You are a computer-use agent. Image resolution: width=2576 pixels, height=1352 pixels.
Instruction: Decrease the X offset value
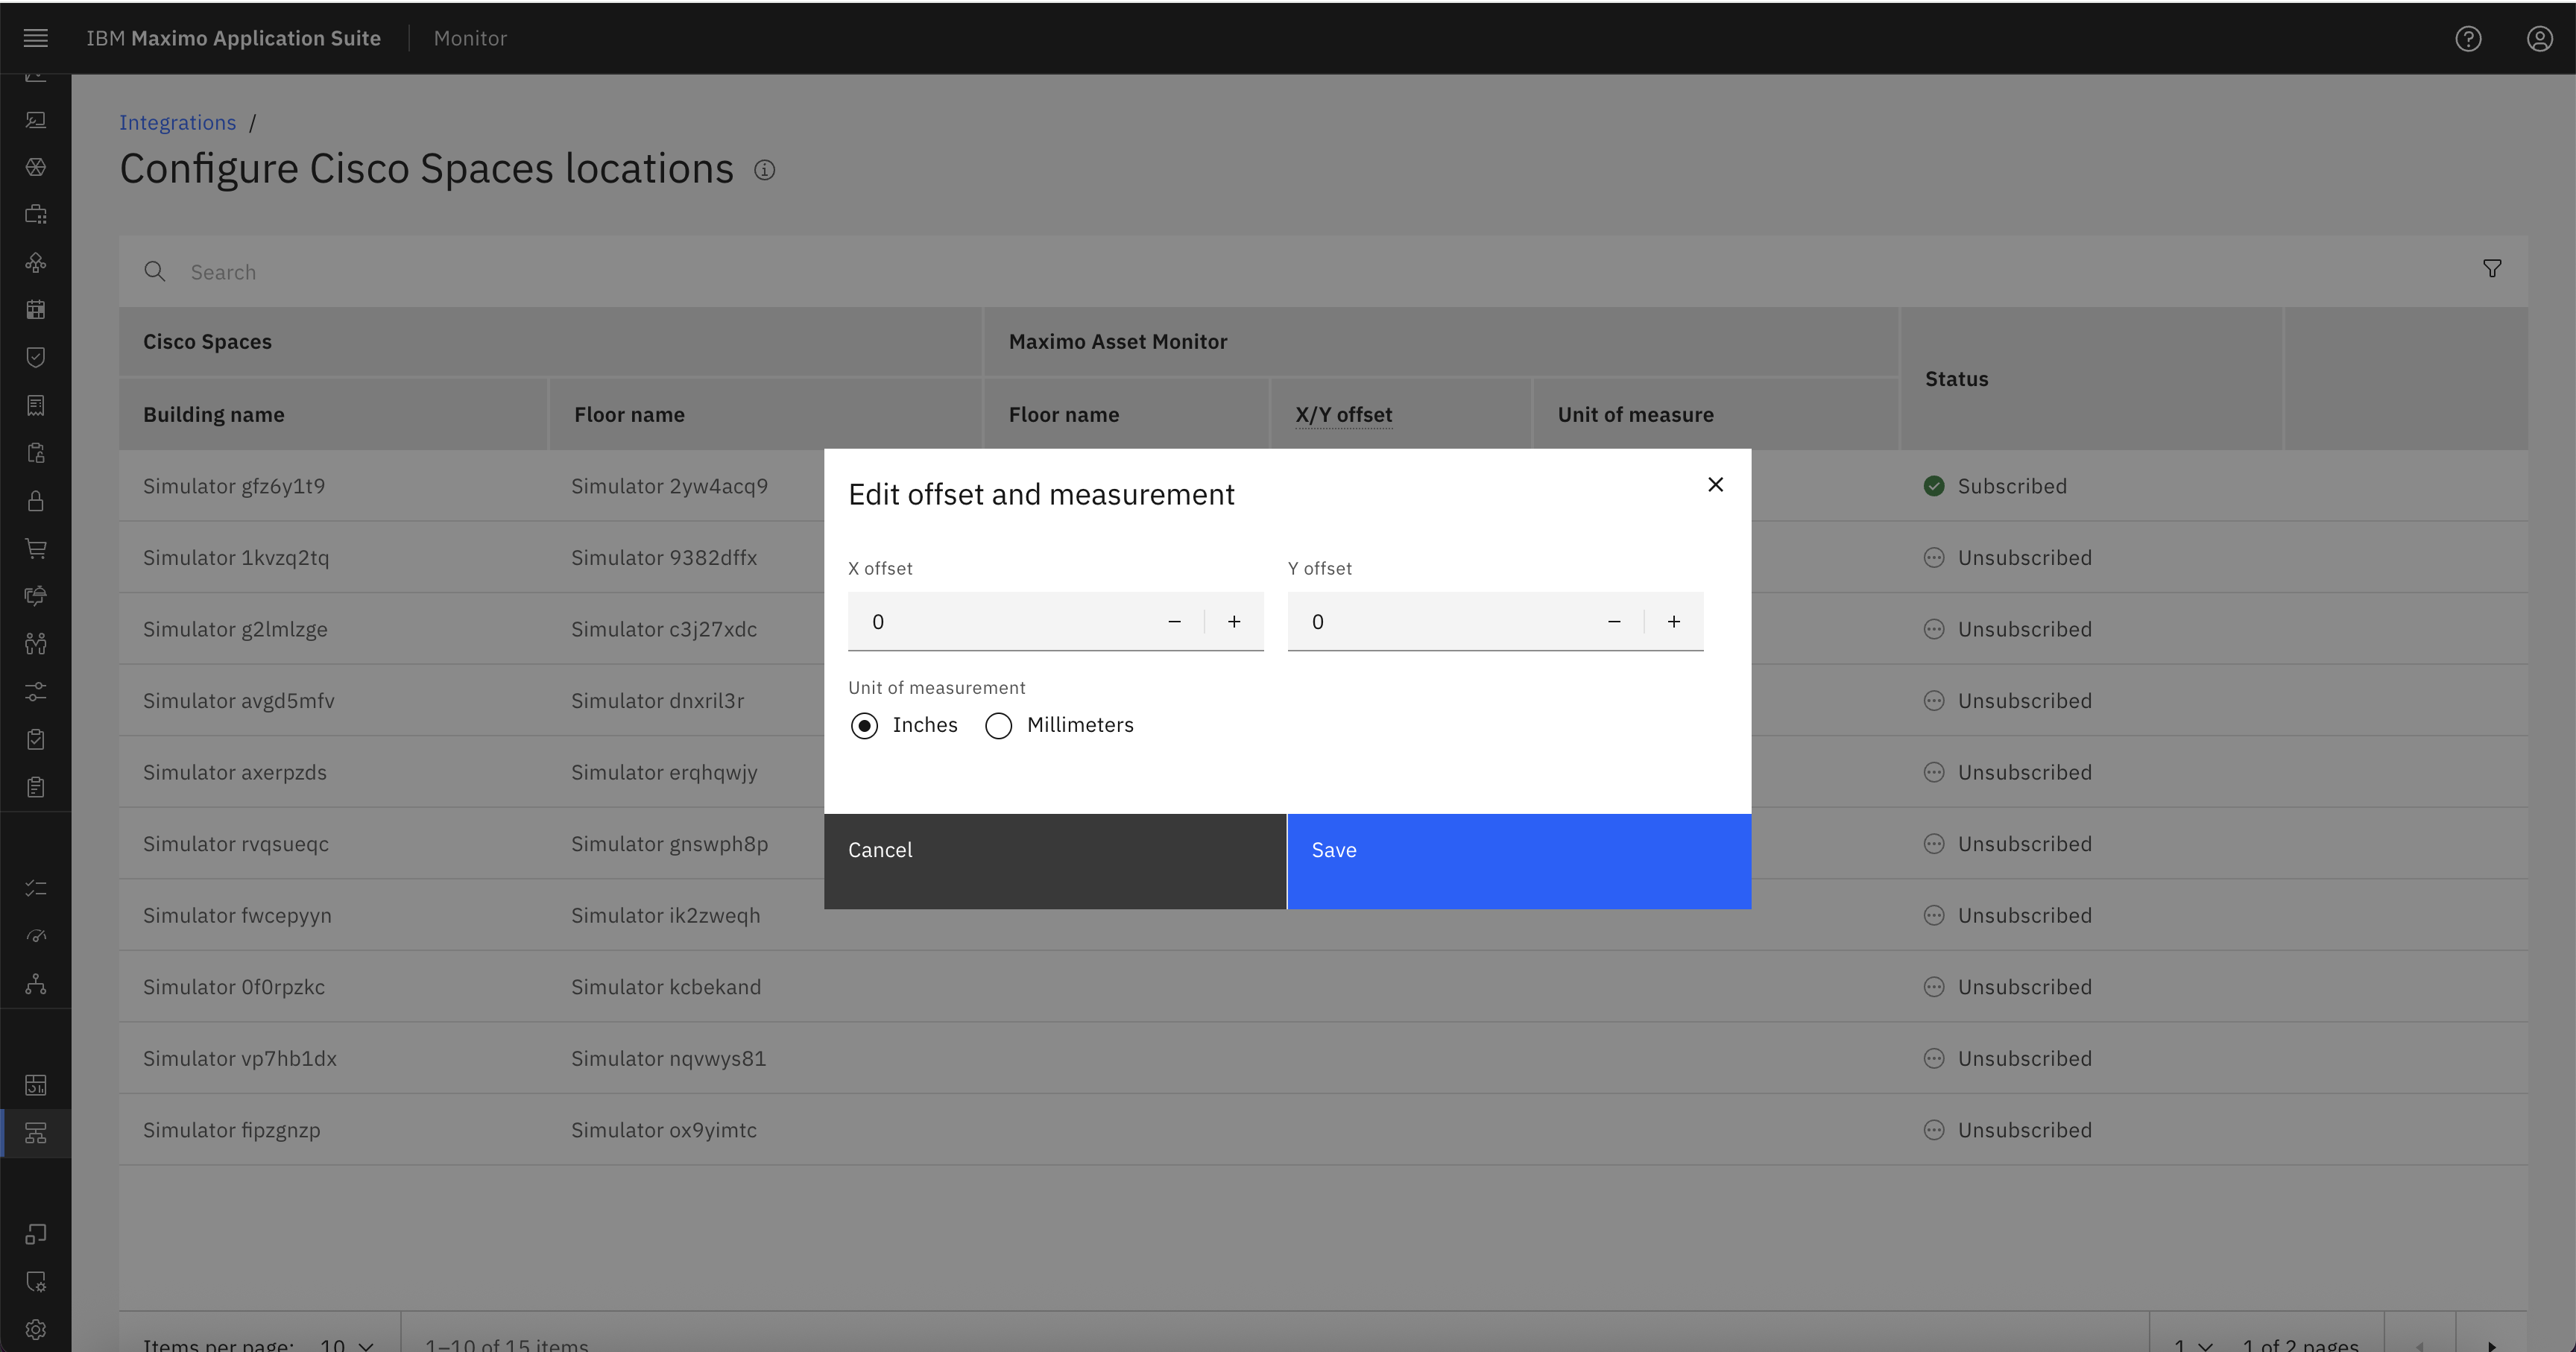[1174, 622]
